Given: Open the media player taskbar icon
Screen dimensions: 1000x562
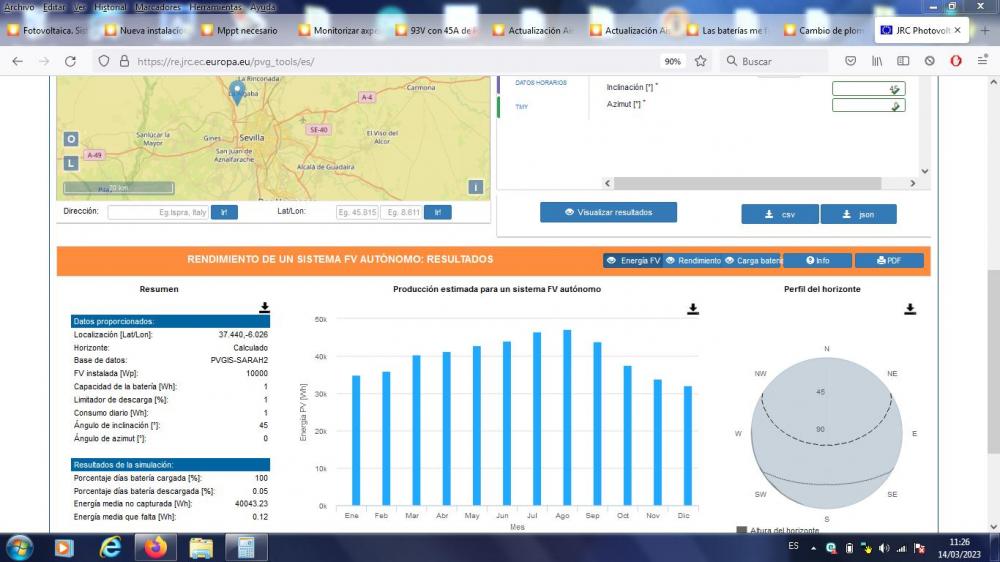Looking at the screenshot, I should point(64,548).
